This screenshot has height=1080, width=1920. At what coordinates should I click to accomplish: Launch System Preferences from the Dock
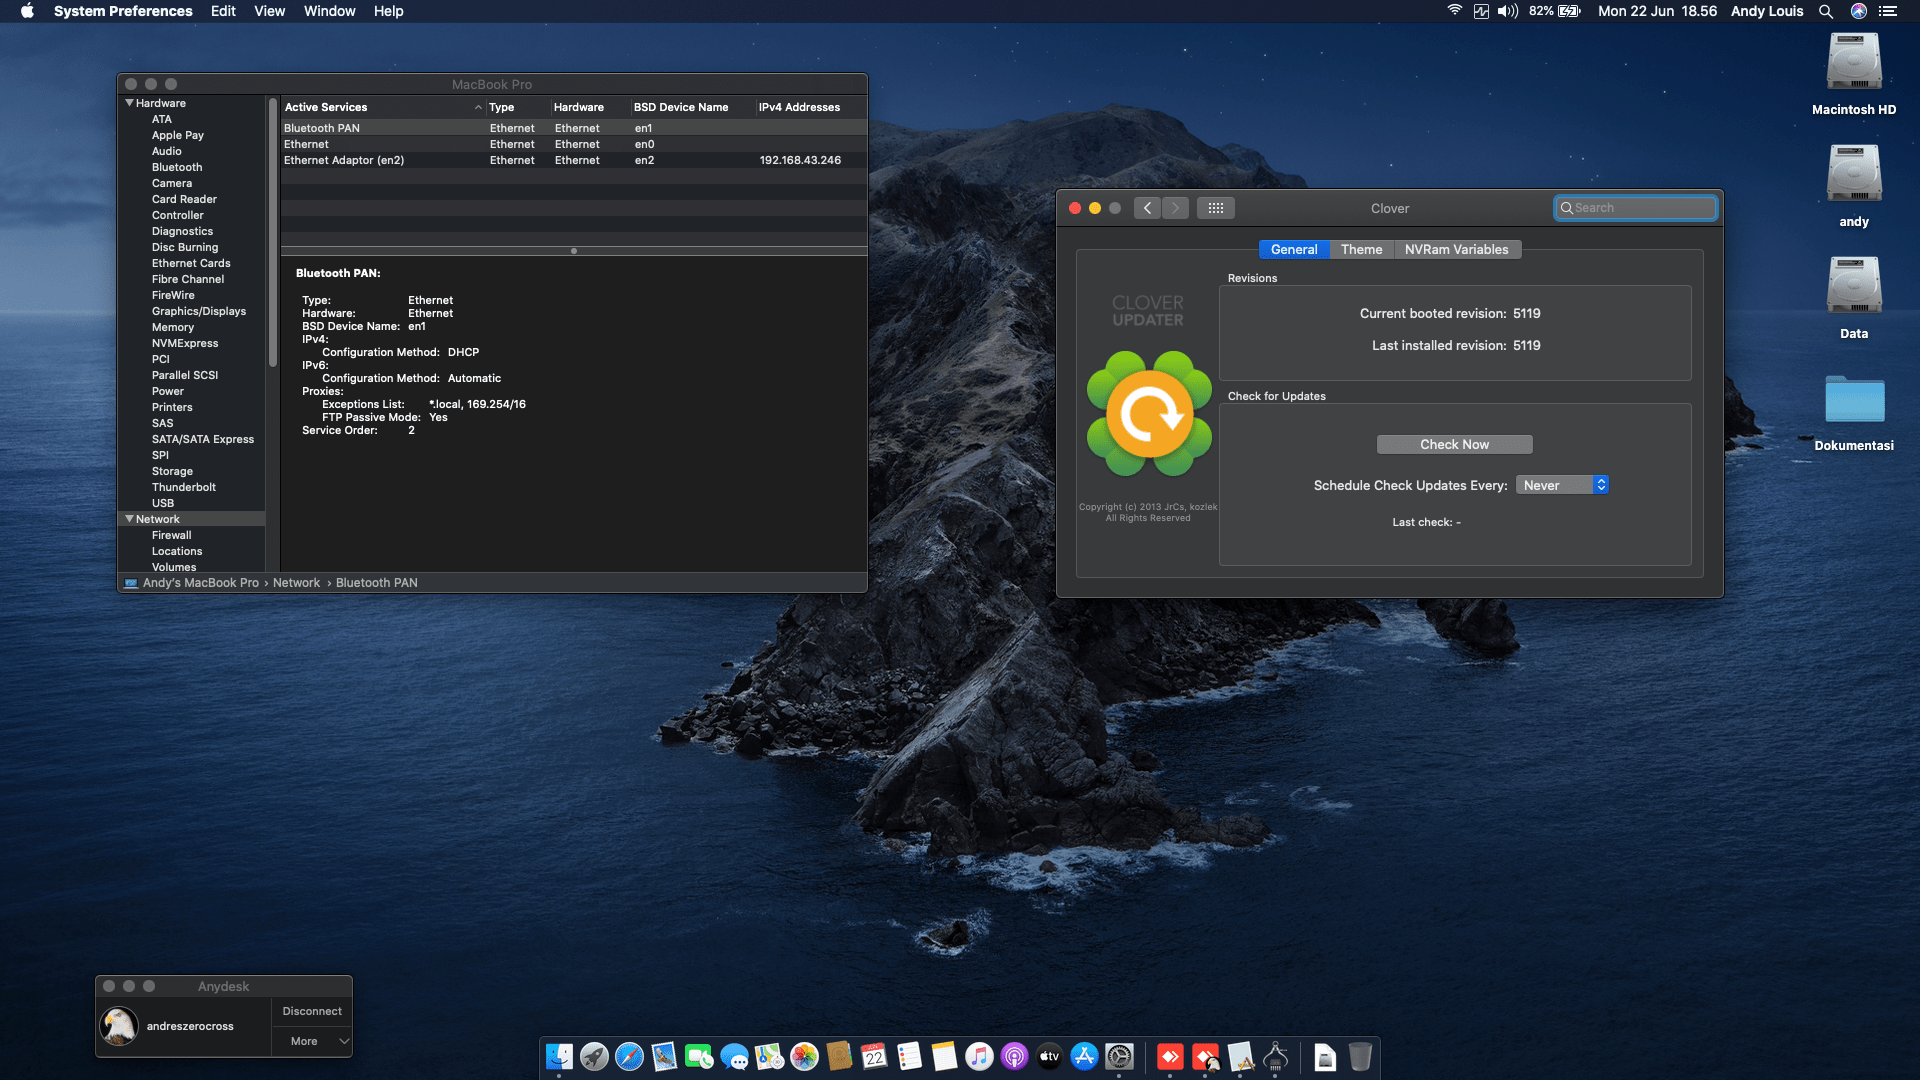[x=1118, y=1057]
